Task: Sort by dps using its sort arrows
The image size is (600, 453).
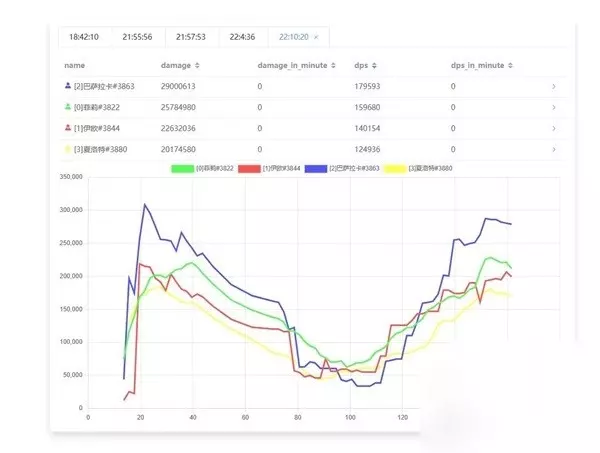Action: [x=374, y=65]
